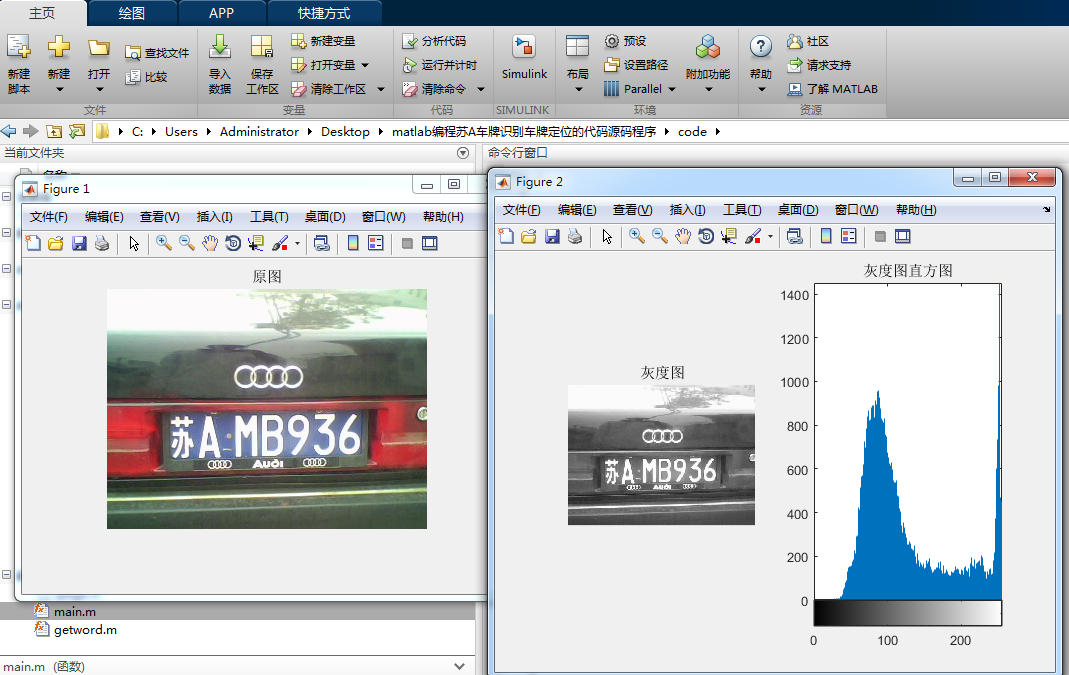Screen dimensions: 1069x675
Task: Select the Pan hand tool in Figure 1
Action: pos(210,243)
